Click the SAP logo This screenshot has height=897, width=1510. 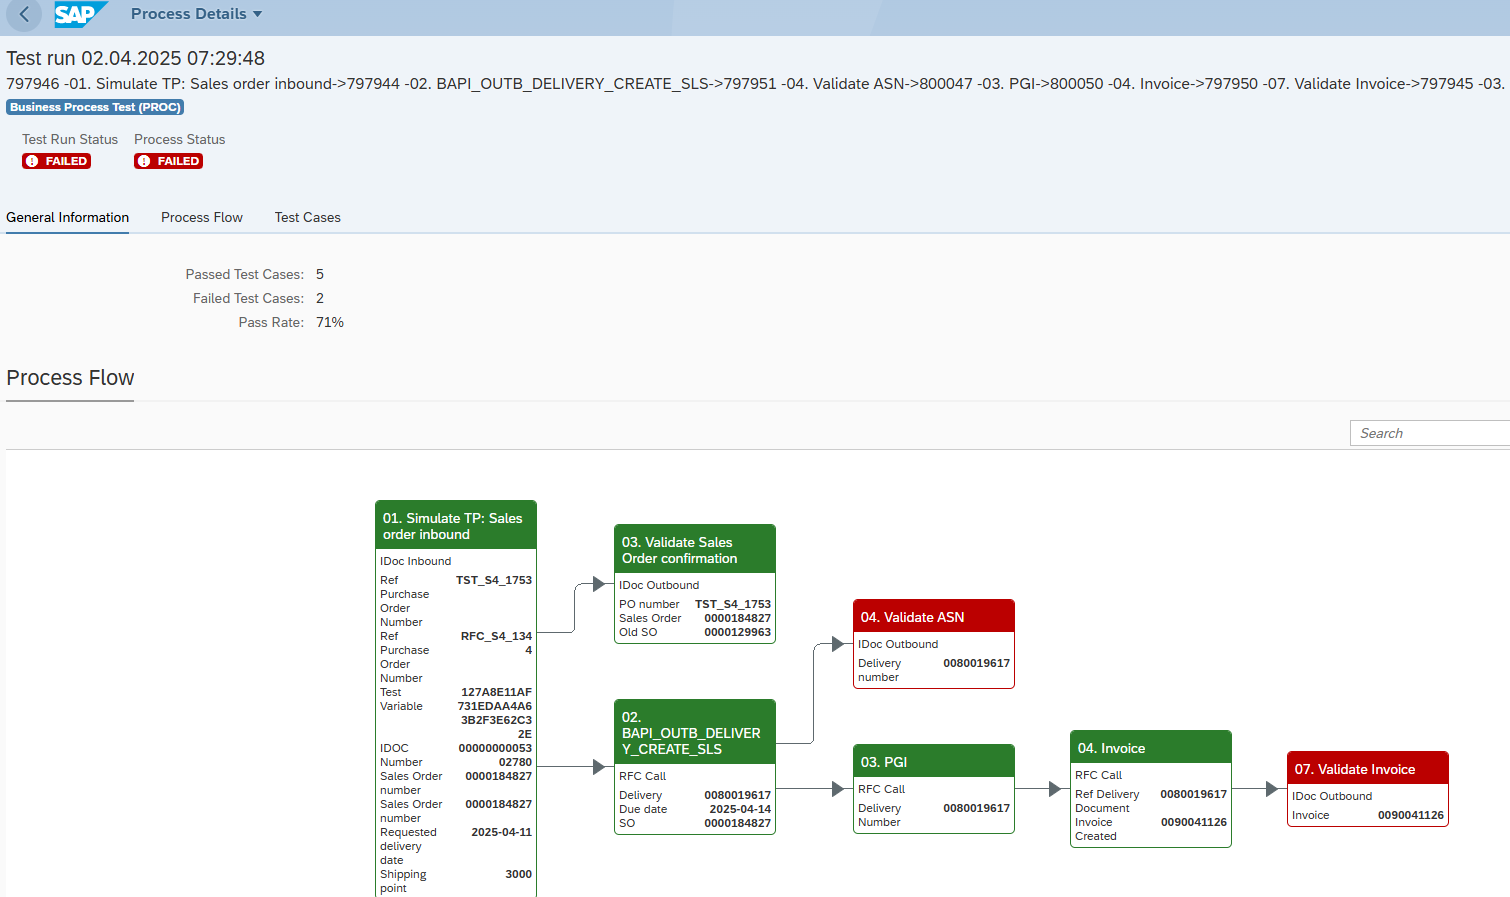79,14
